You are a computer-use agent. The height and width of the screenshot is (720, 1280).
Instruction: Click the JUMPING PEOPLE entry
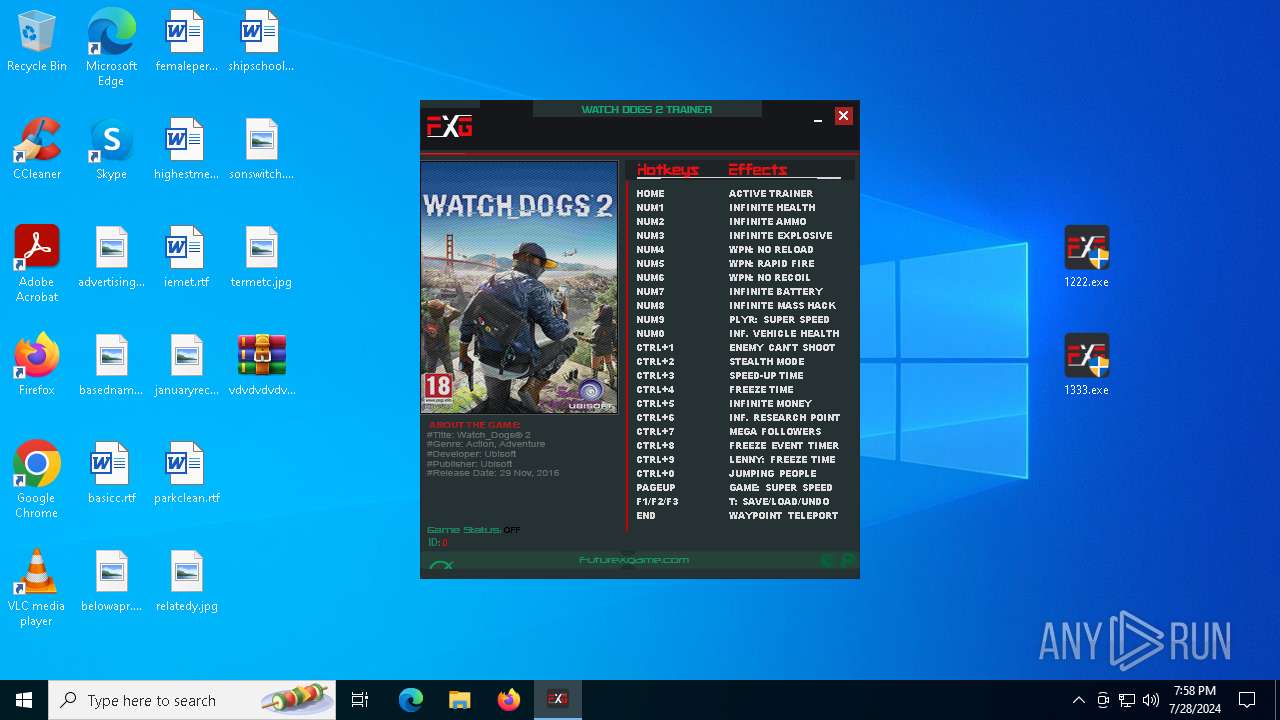[x=773, y=474]
